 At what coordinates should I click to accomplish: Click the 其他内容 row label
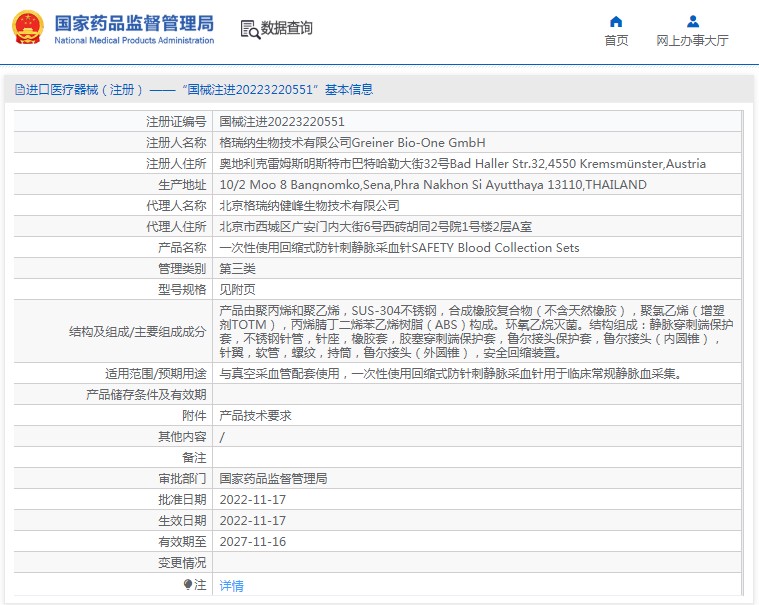[x=182, y=437]
